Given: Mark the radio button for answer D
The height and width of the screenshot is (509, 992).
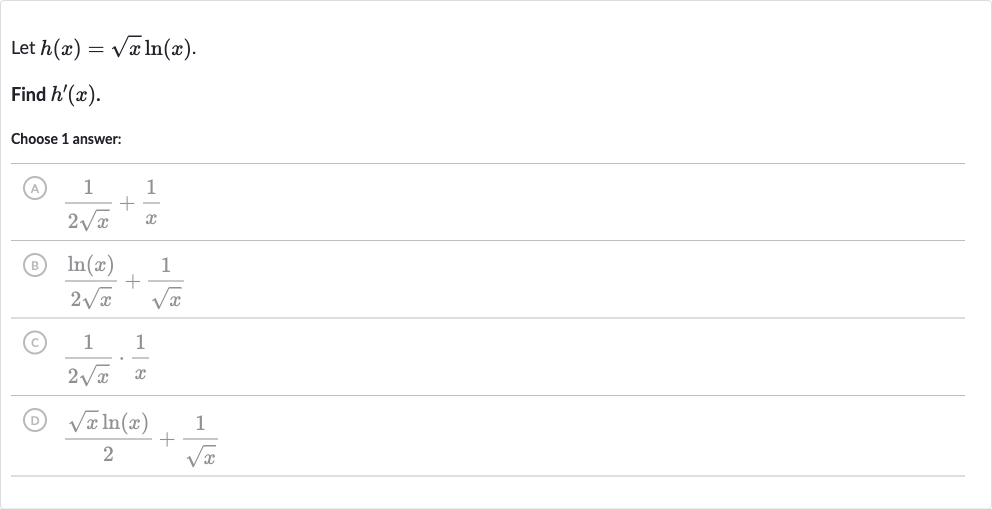Looking at the screenshot, I should tap(35, 420).
